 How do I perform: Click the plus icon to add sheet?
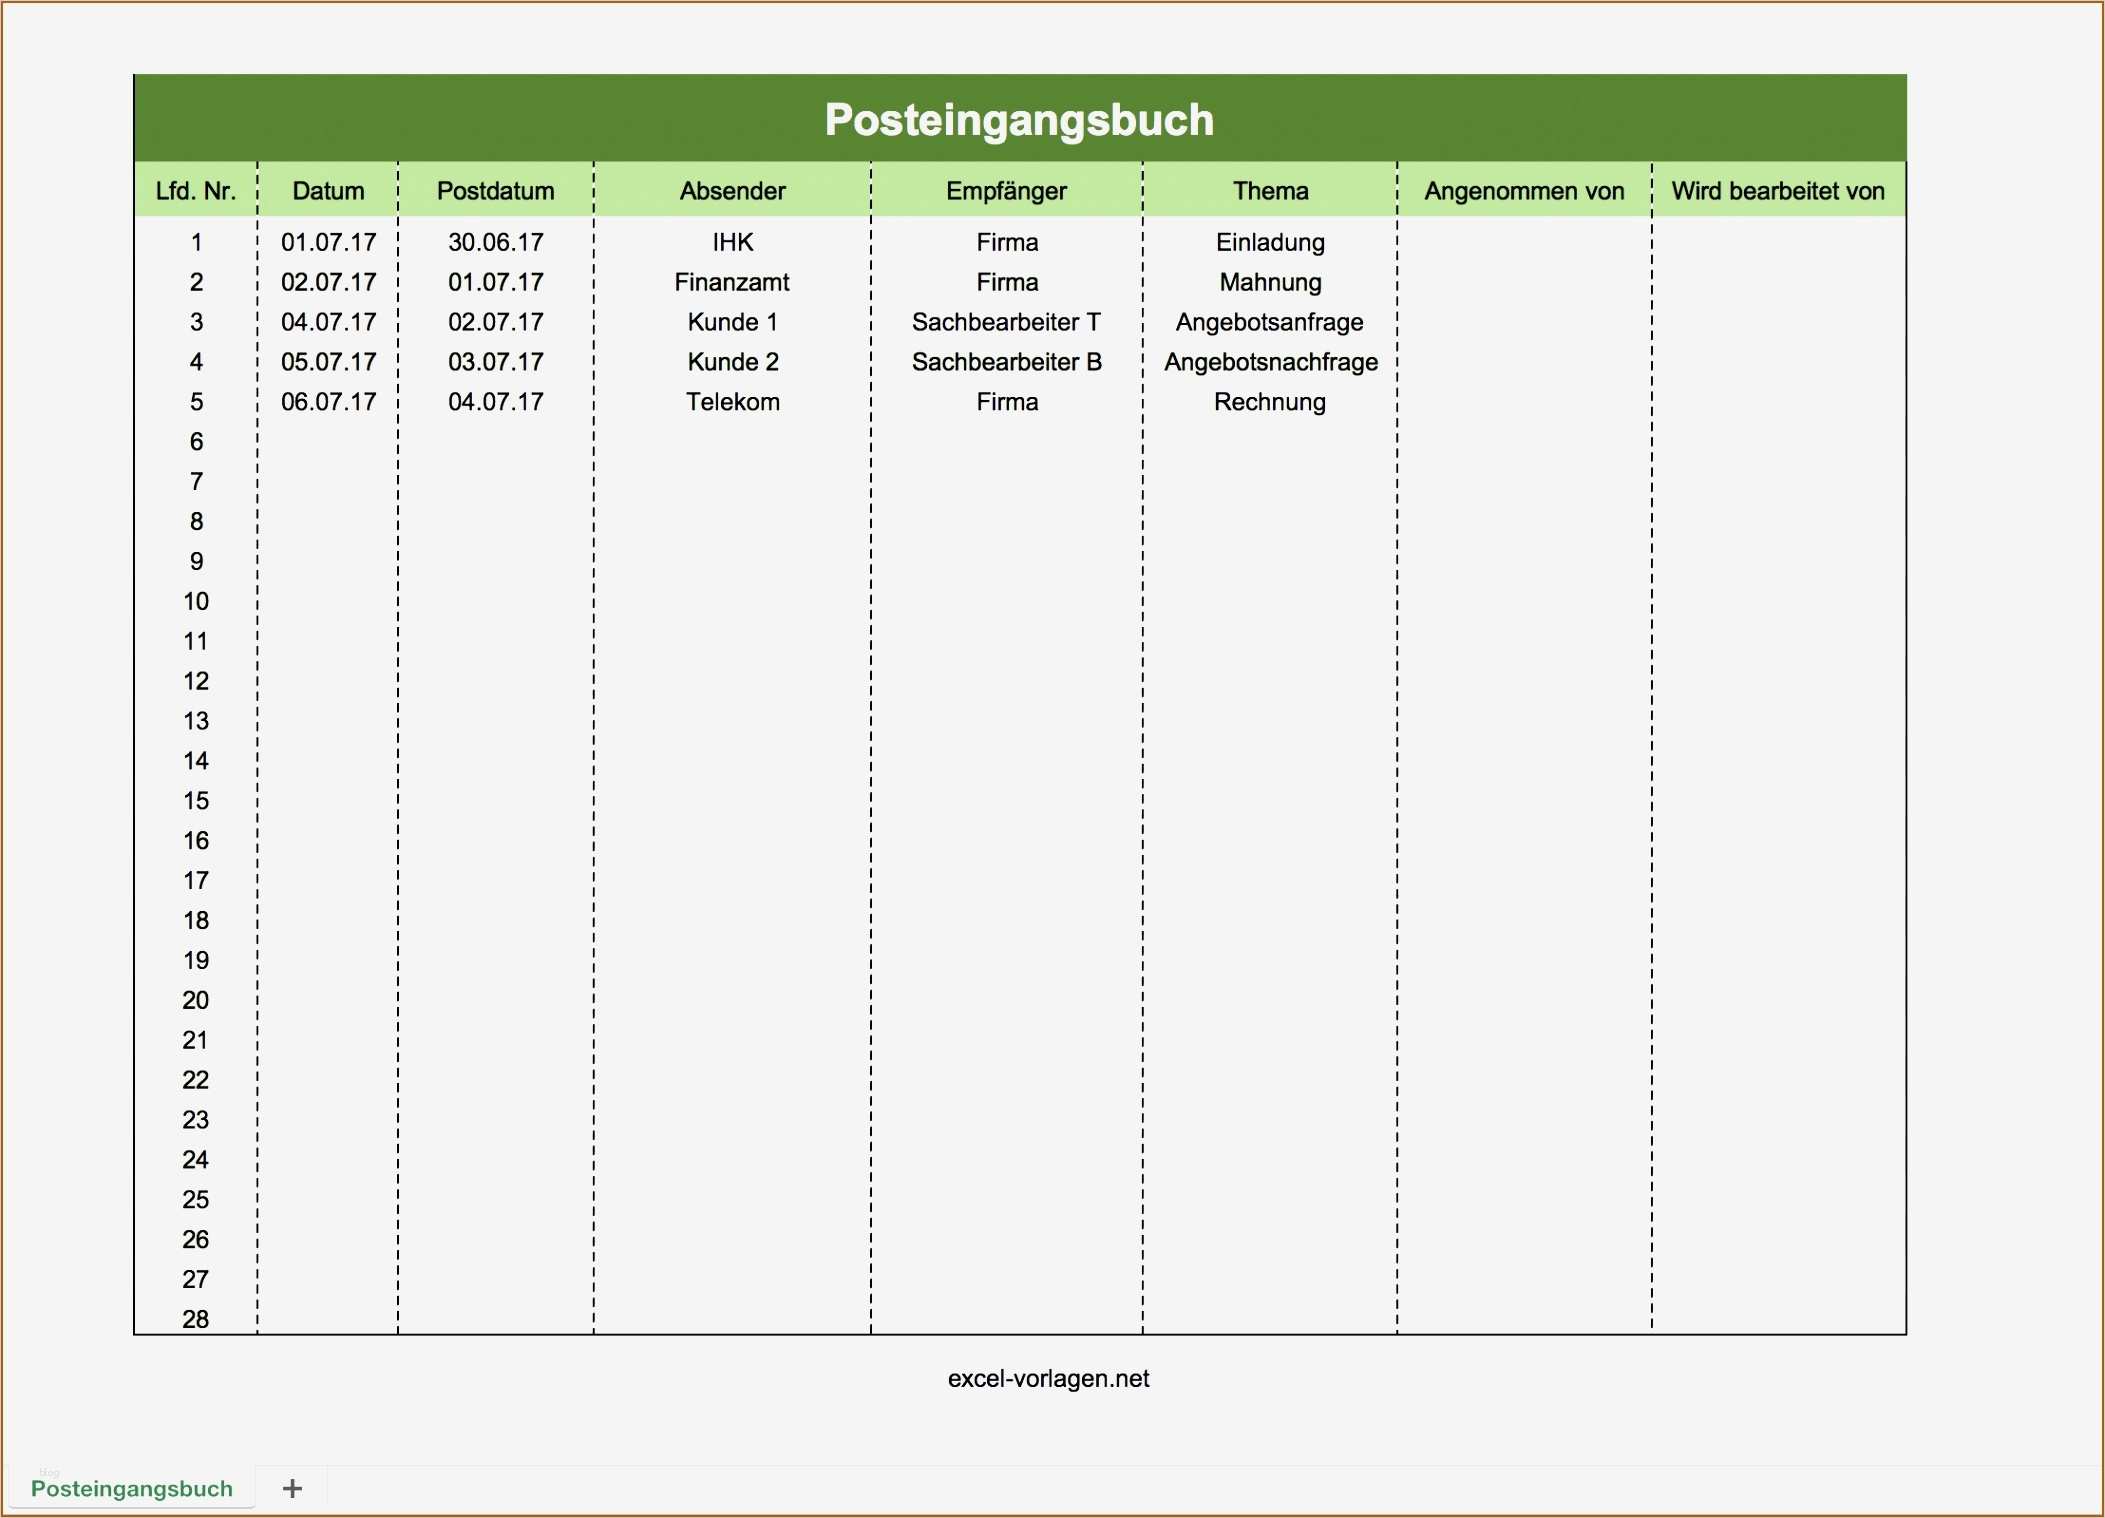[292, 1488]
